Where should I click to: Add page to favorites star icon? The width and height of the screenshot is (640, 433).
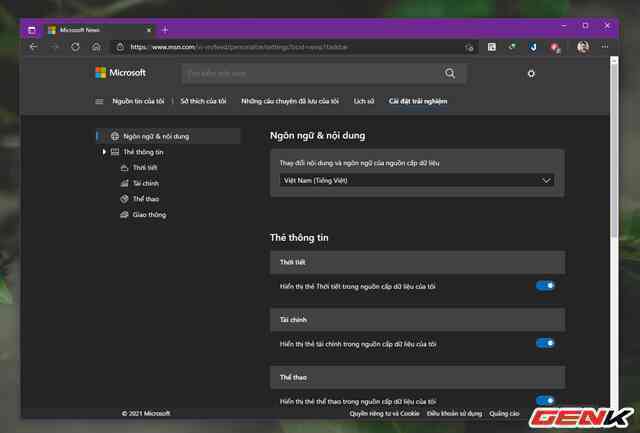469,48
